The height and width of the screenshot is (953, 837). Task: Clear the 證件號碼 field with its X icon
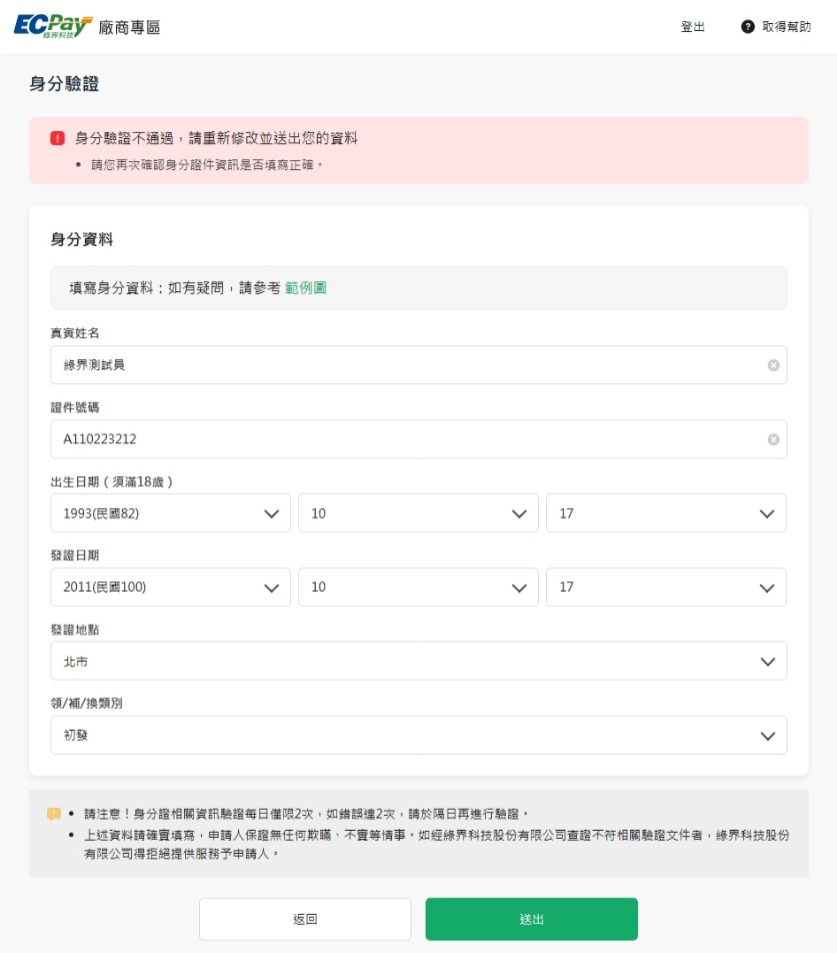(773, 439)
